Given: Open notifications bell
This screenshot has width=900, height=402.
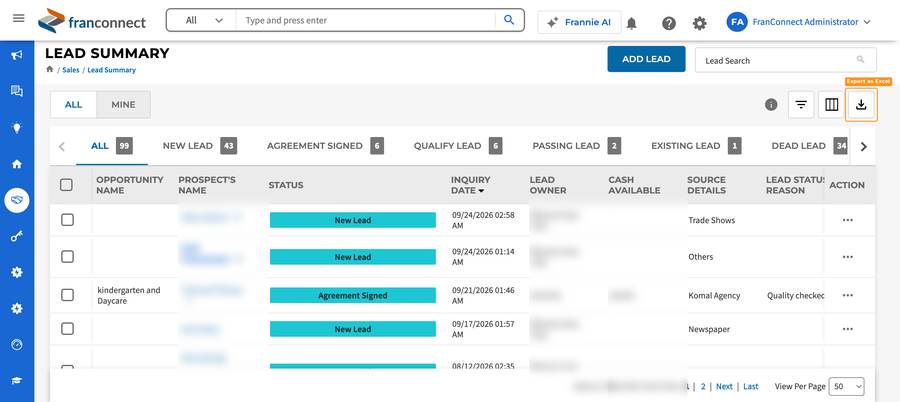Looking at the screenshot, I should (631, 23).
